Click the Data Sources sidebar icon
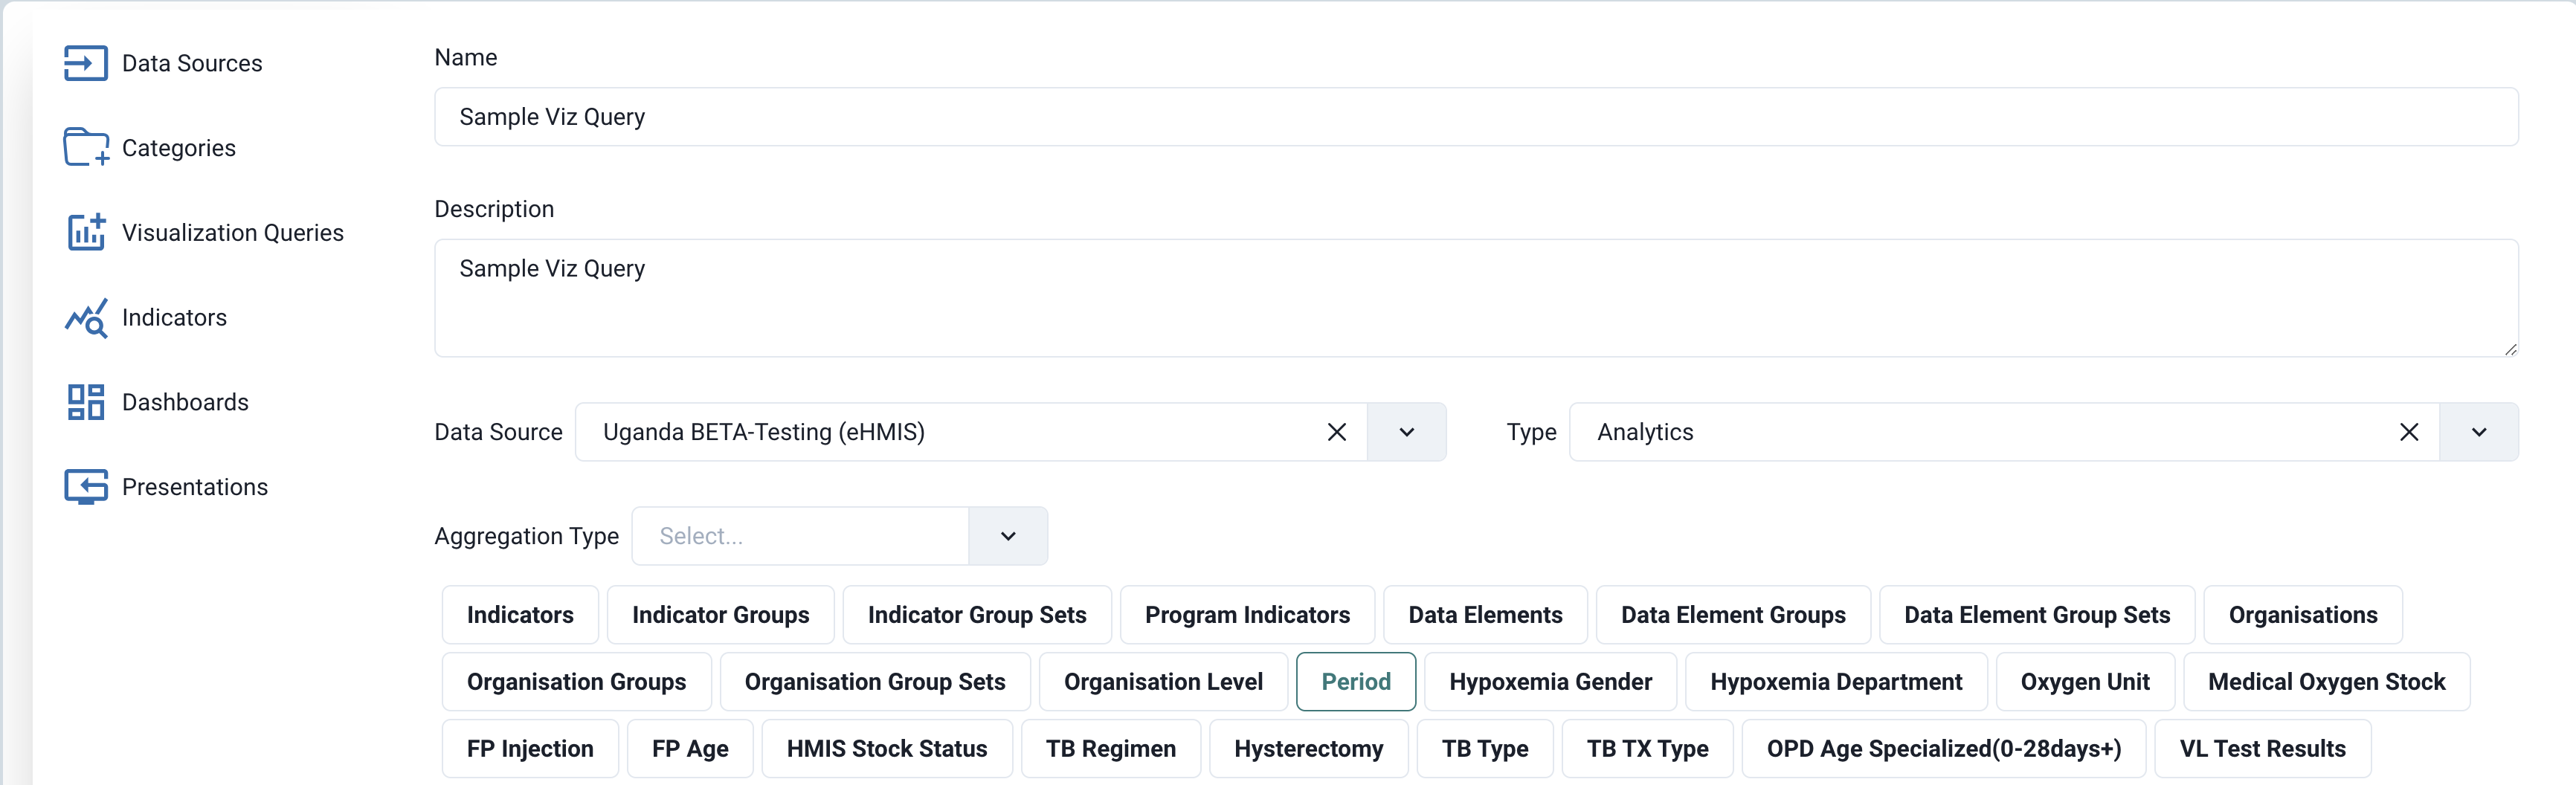Image resolution: width=2576 pixels, height=785 pixels. [86, 63]
